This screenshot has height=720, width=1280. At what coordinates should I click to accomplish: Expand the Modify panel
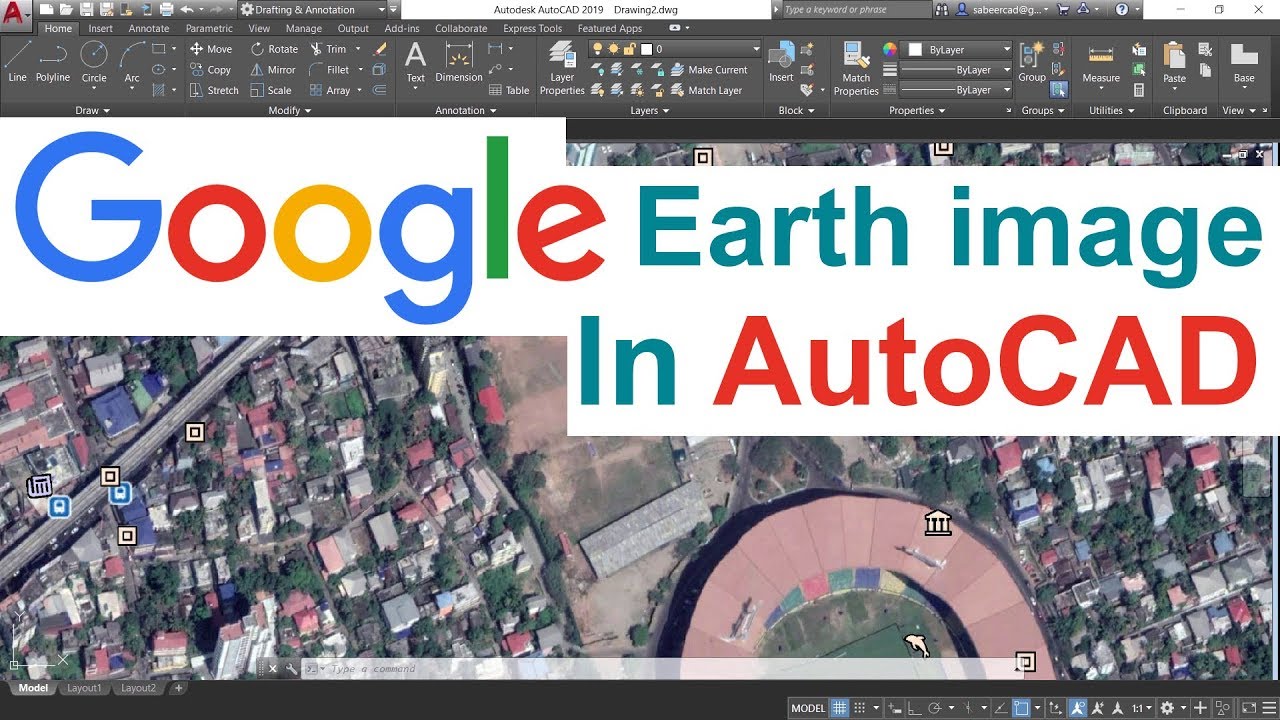click(x=290, y=111)
